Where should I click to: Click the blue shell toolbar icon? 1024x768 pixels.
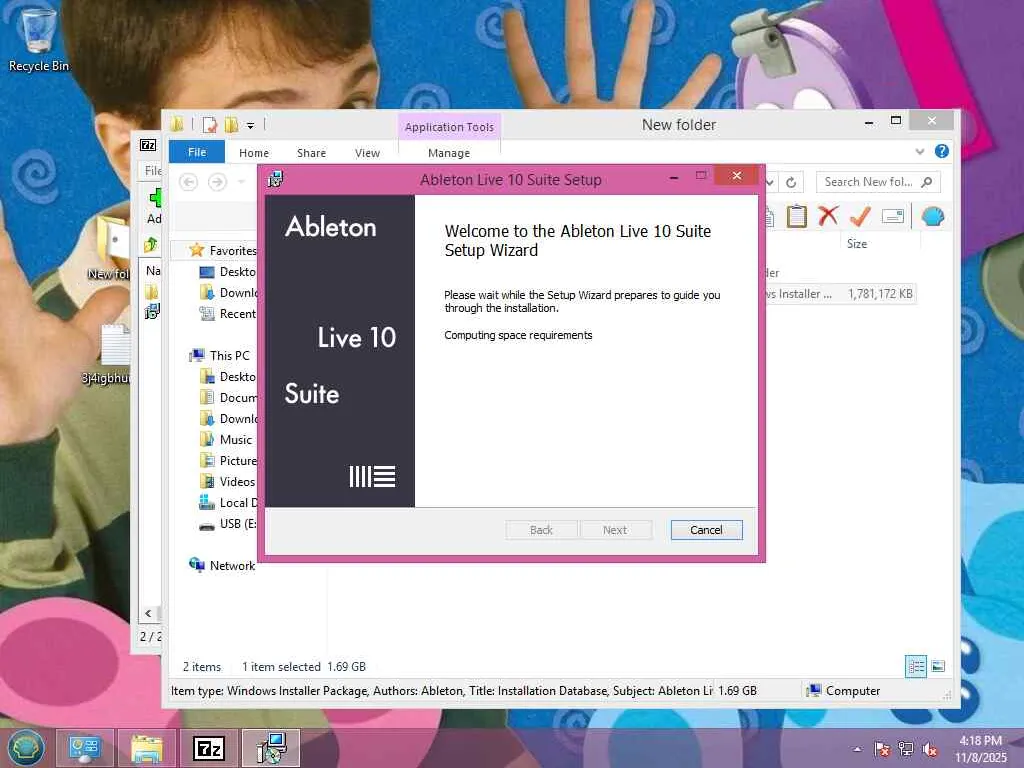933,216
